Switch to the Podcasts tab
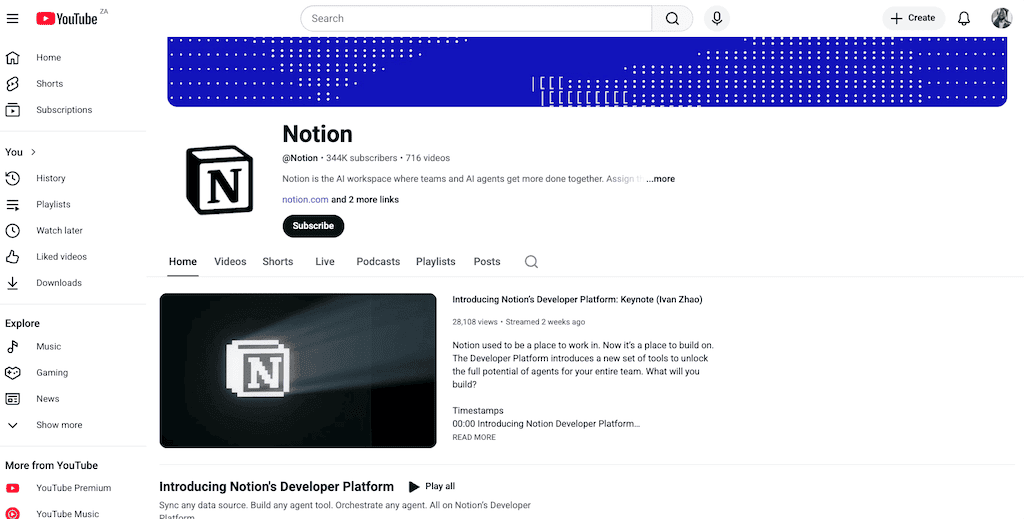 point(378,262)
